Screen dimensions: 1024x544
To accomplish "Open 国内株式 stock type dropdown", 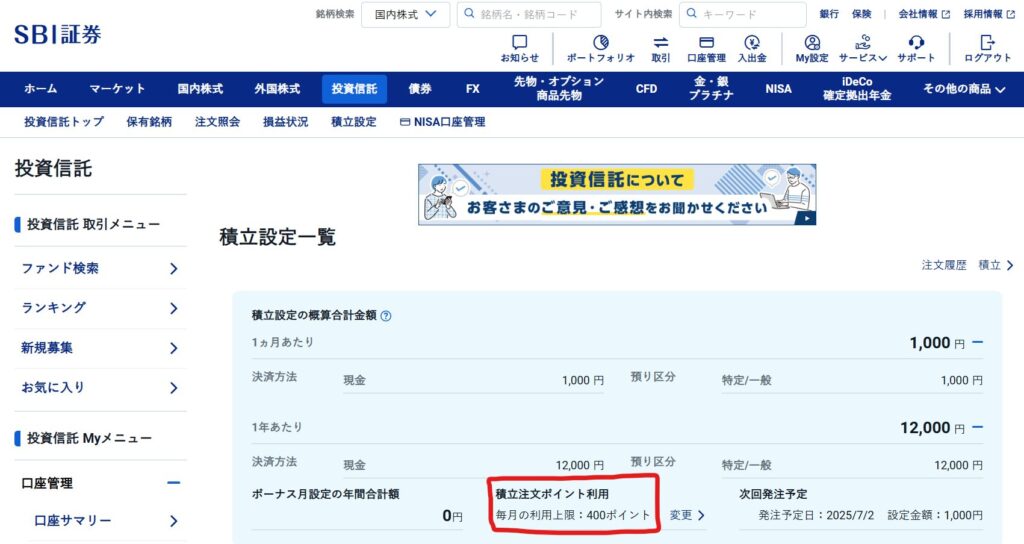I will click(406, 14).
